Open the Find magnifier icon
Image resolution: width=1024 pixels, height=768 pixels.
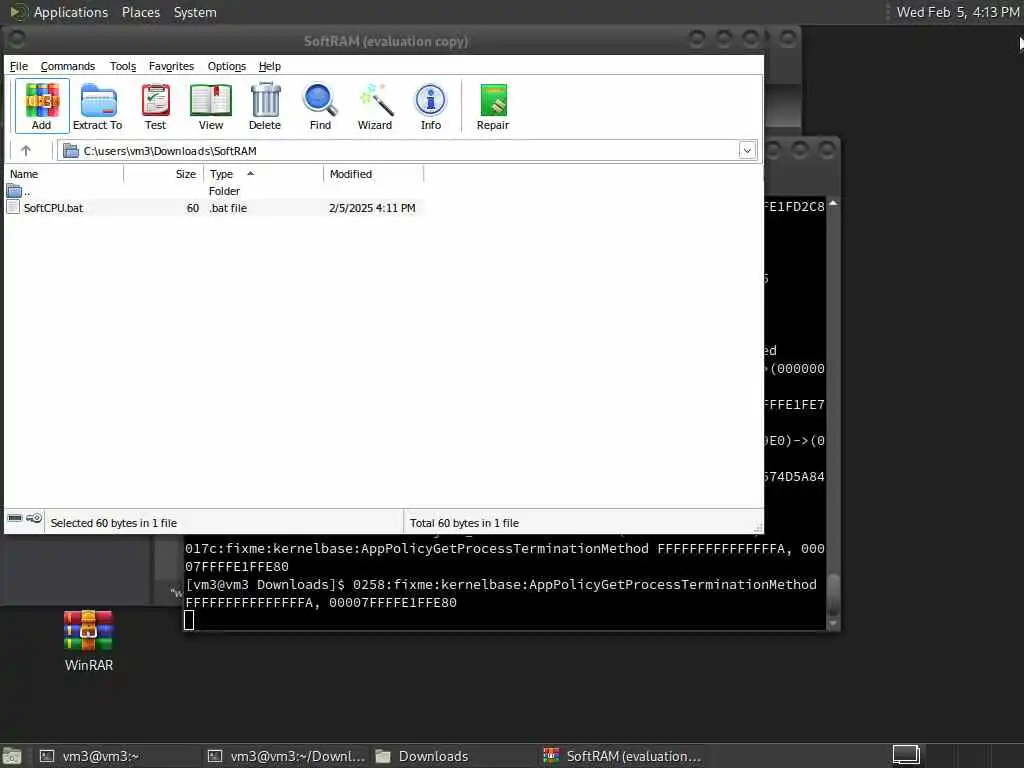320,106
